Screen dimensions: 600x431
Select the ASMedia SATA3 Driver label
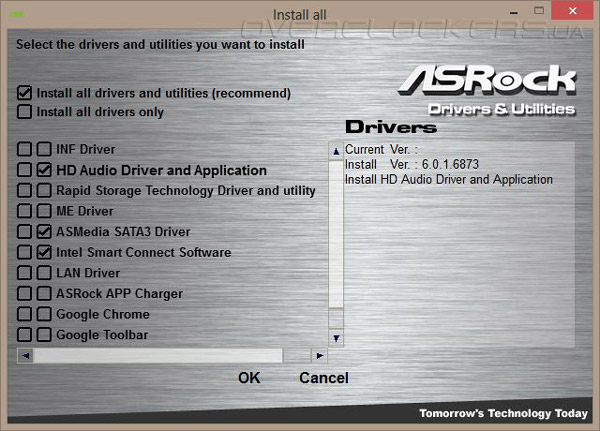point(123,232)
